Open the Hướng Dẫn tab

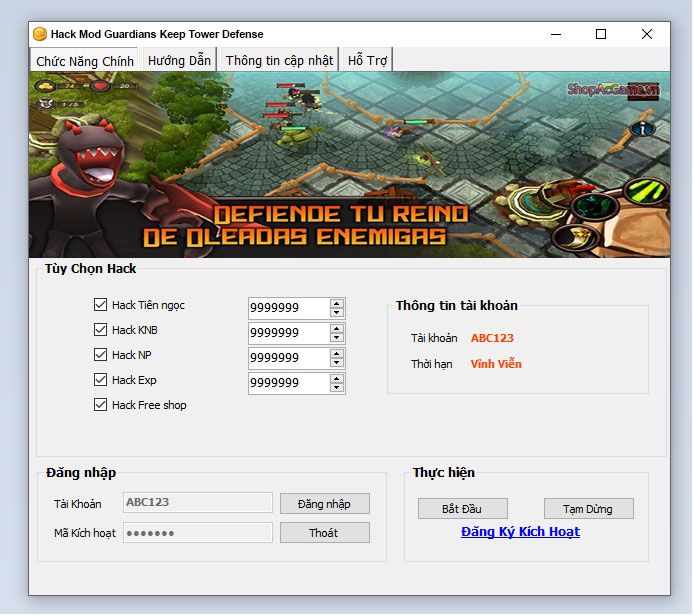[179, 60]
